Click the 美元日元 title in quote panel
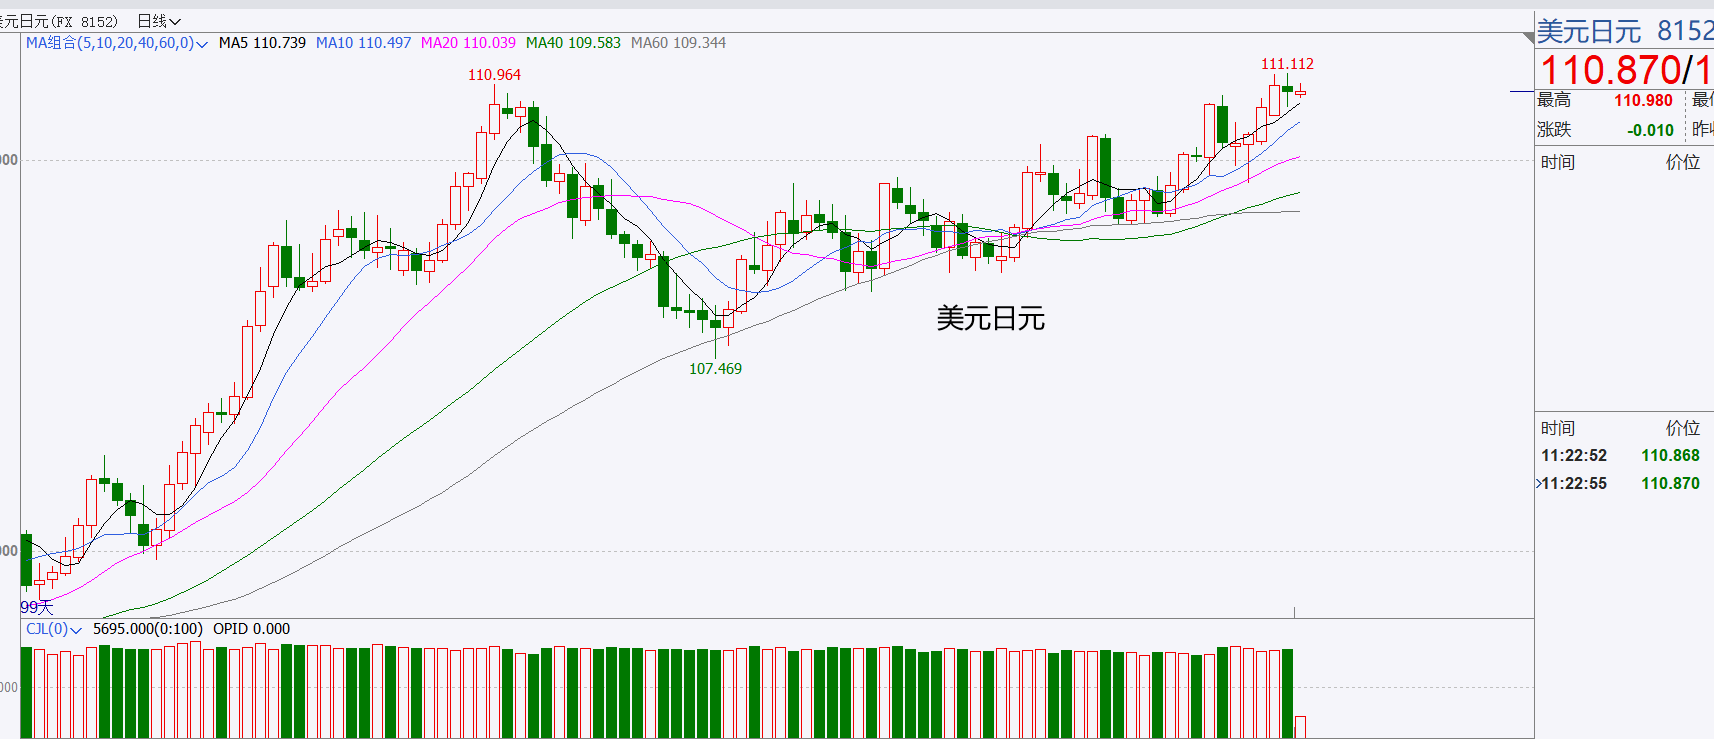This screenshot has height=739, width=1714. [1588, 32]
